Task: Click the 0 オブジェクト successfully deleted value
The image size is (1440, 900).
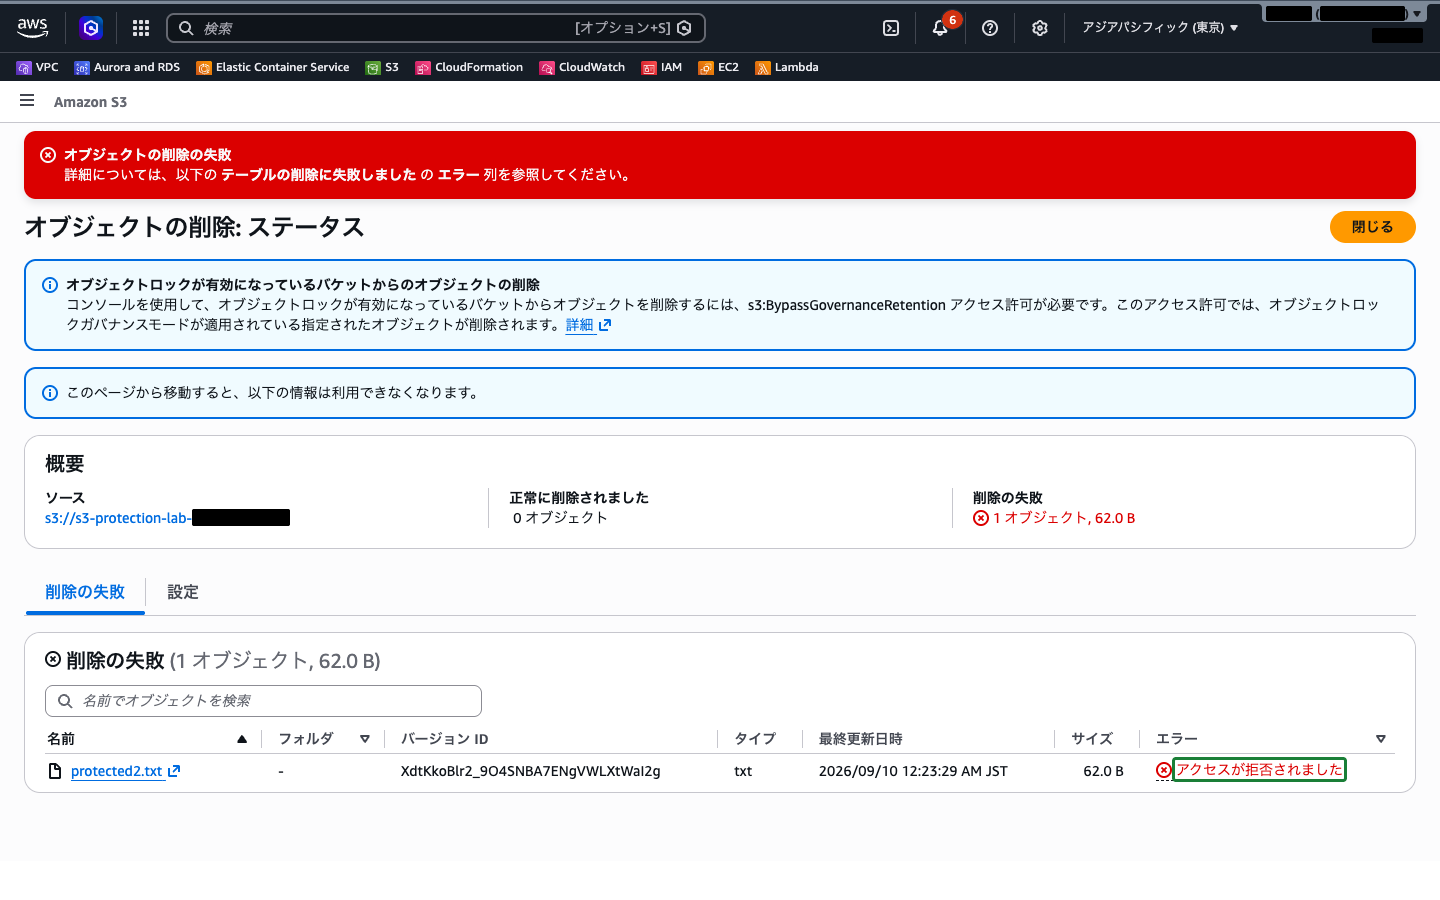Action: tap(560, 518)
